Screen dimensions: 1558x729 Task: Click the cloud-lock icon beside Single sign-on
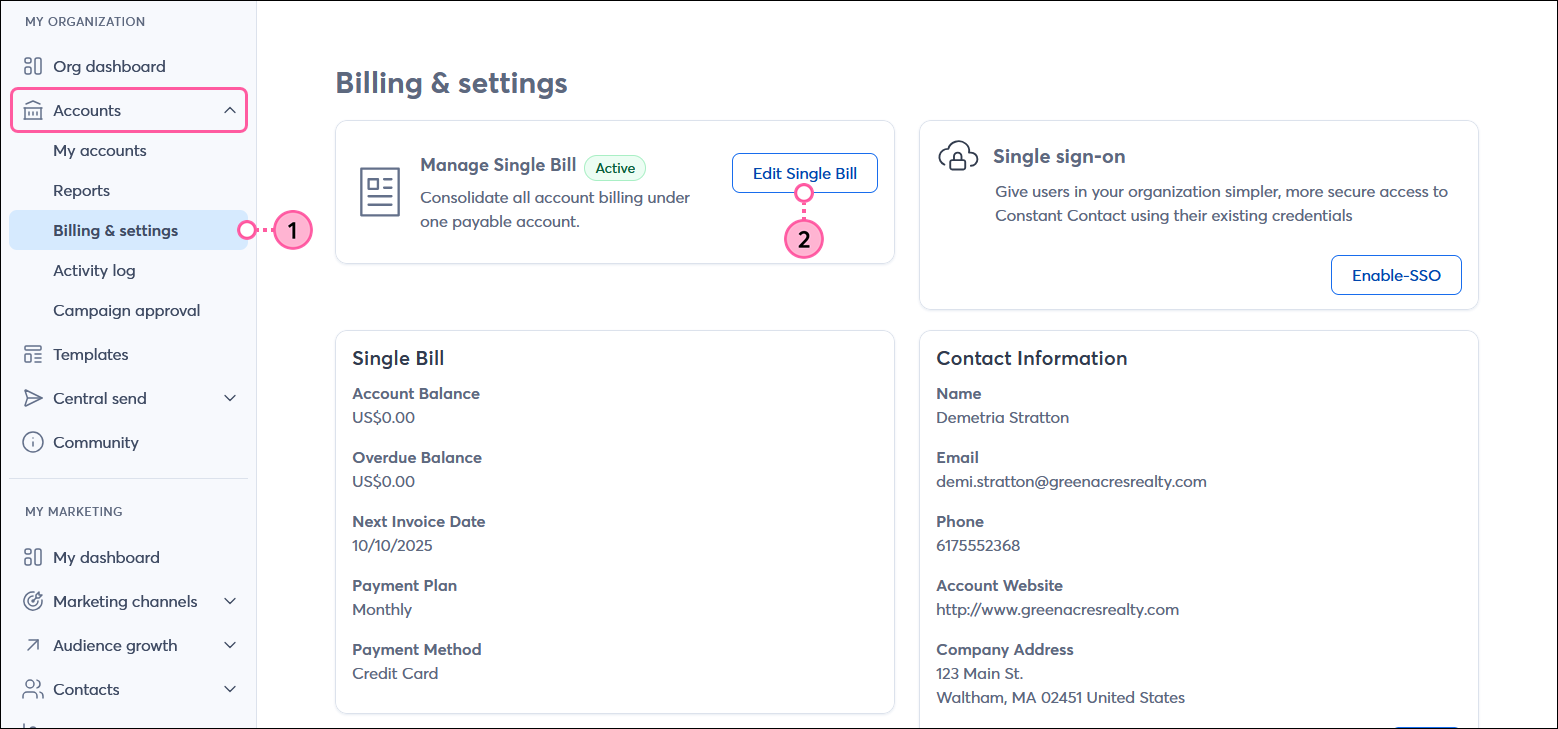tap(958, 156)
